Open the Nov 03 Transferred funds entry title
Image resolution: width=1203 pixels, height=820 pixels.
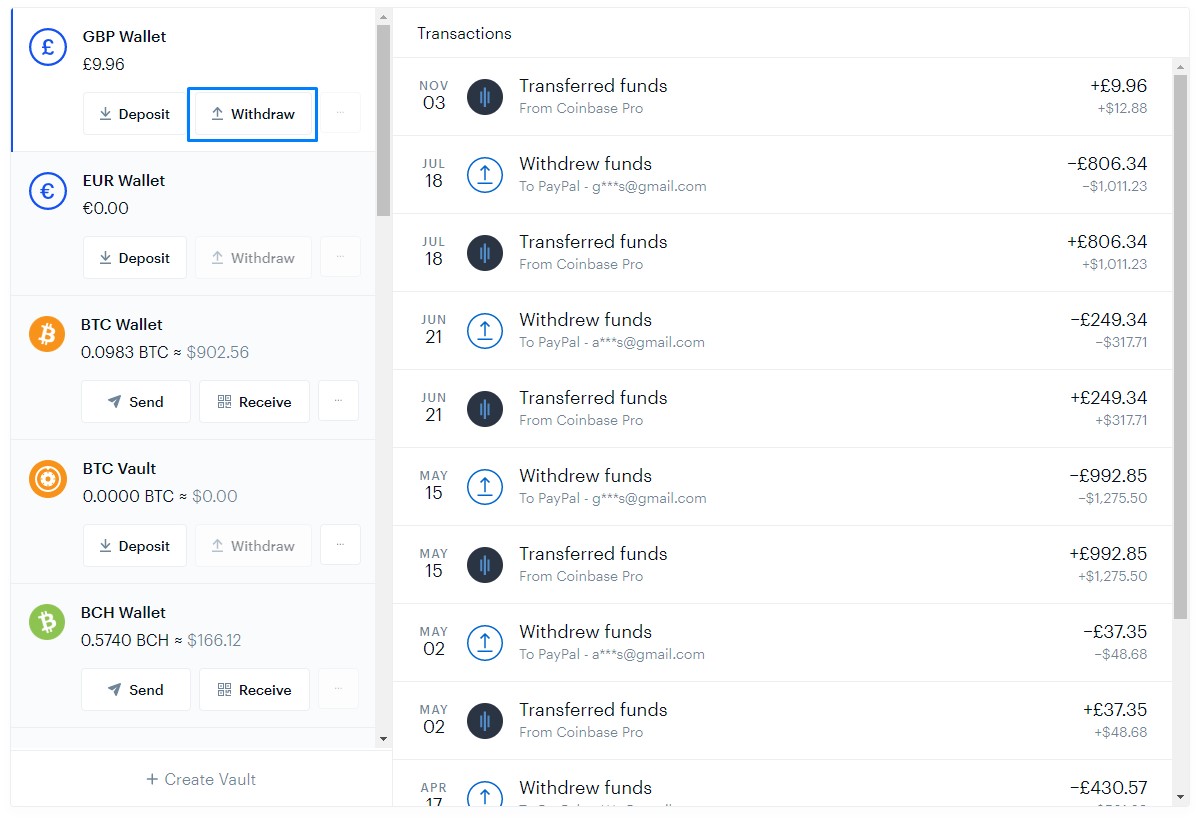point(593,86)
